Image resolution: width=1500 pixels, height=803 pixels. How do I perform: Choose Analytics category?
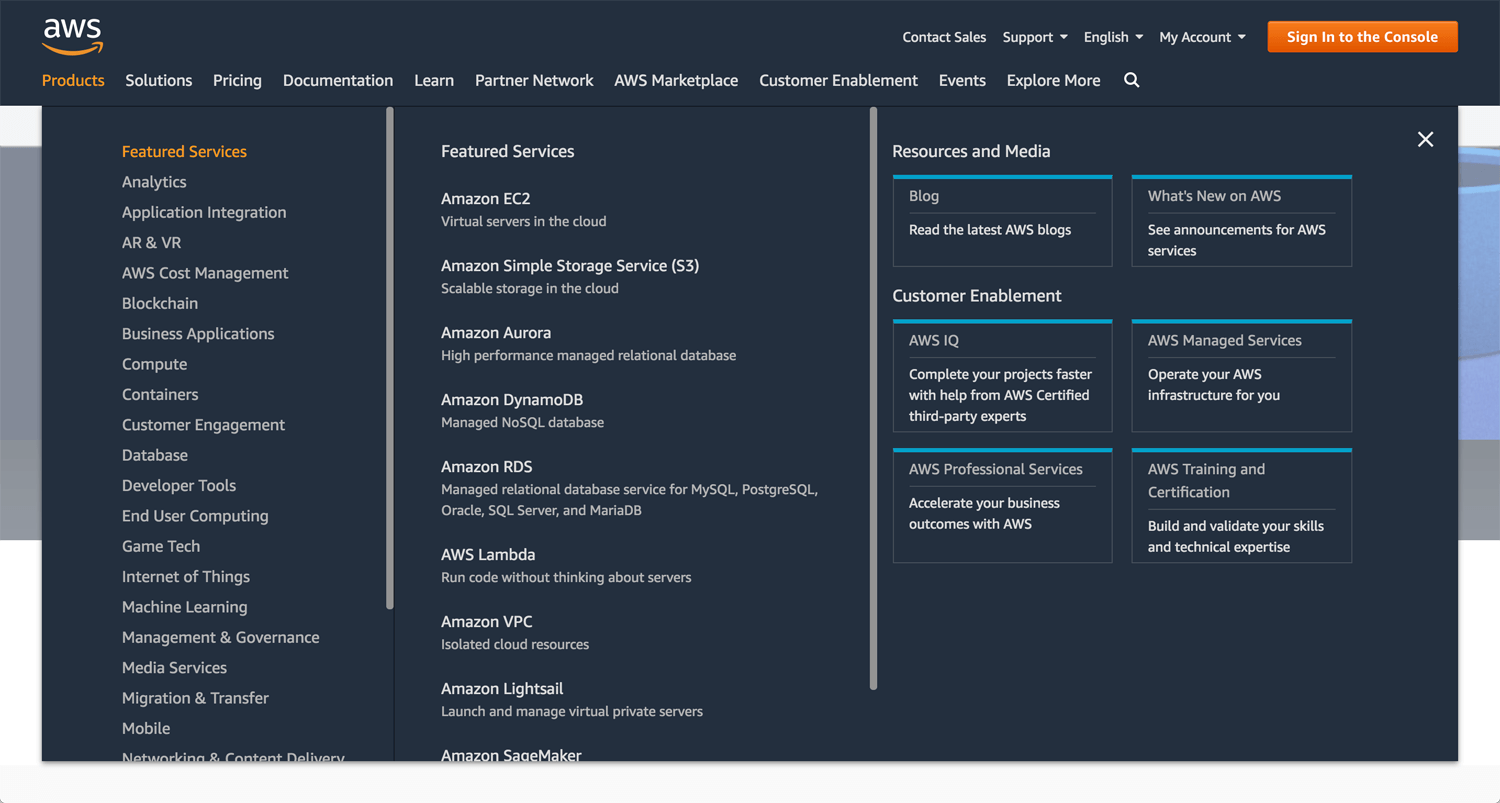pyautogui.click(x=154, y=182)
